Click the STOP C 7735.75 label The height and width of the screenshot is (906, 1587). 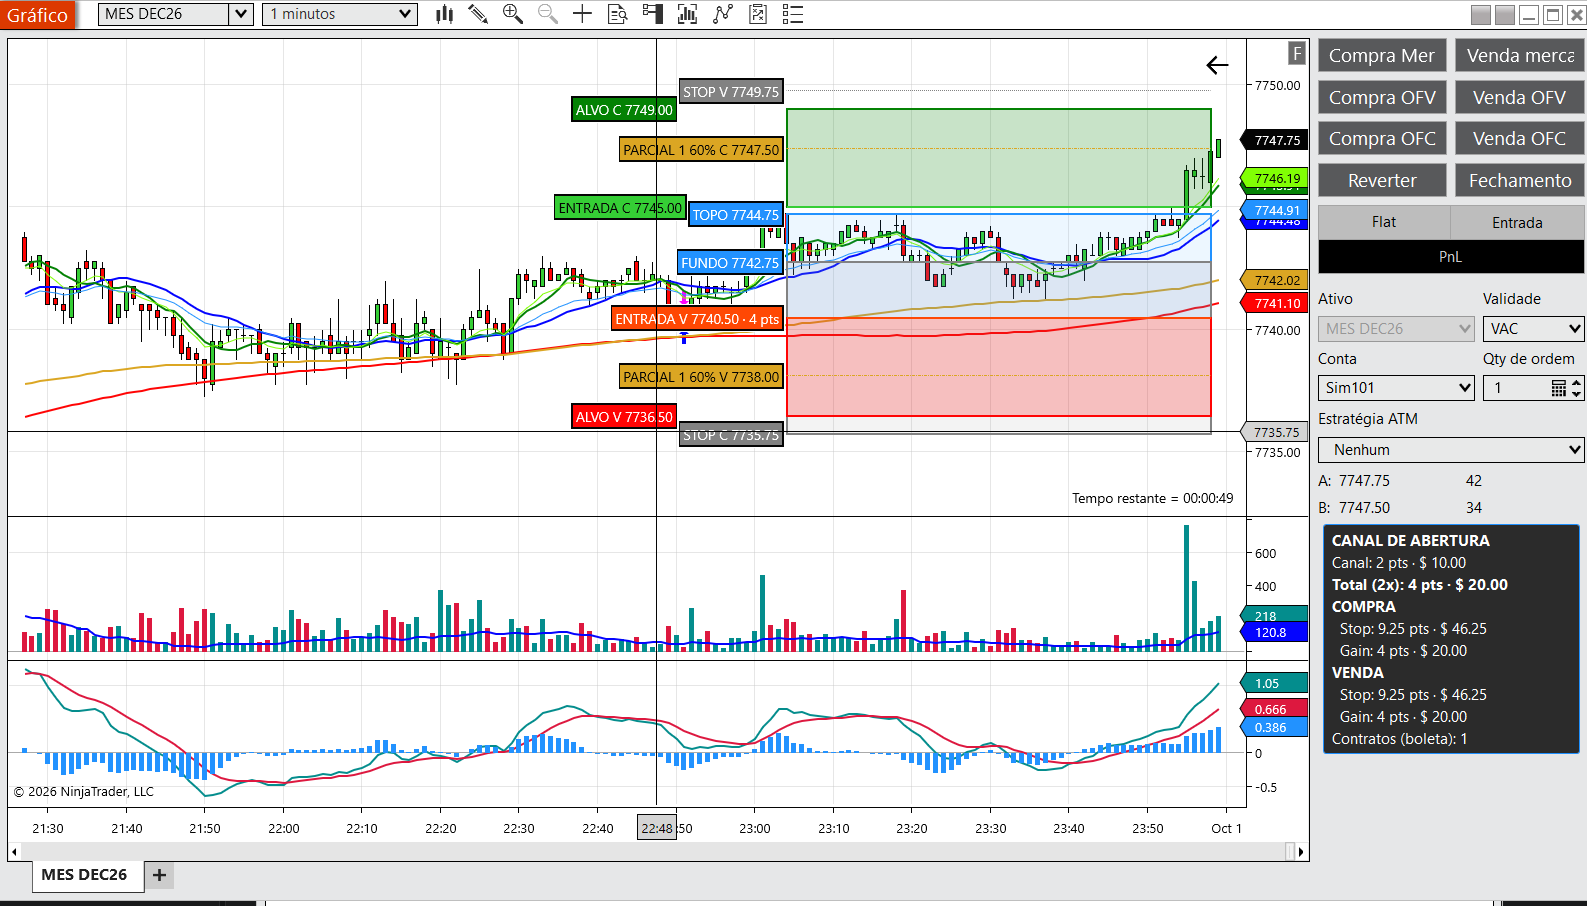click(731, 435)
